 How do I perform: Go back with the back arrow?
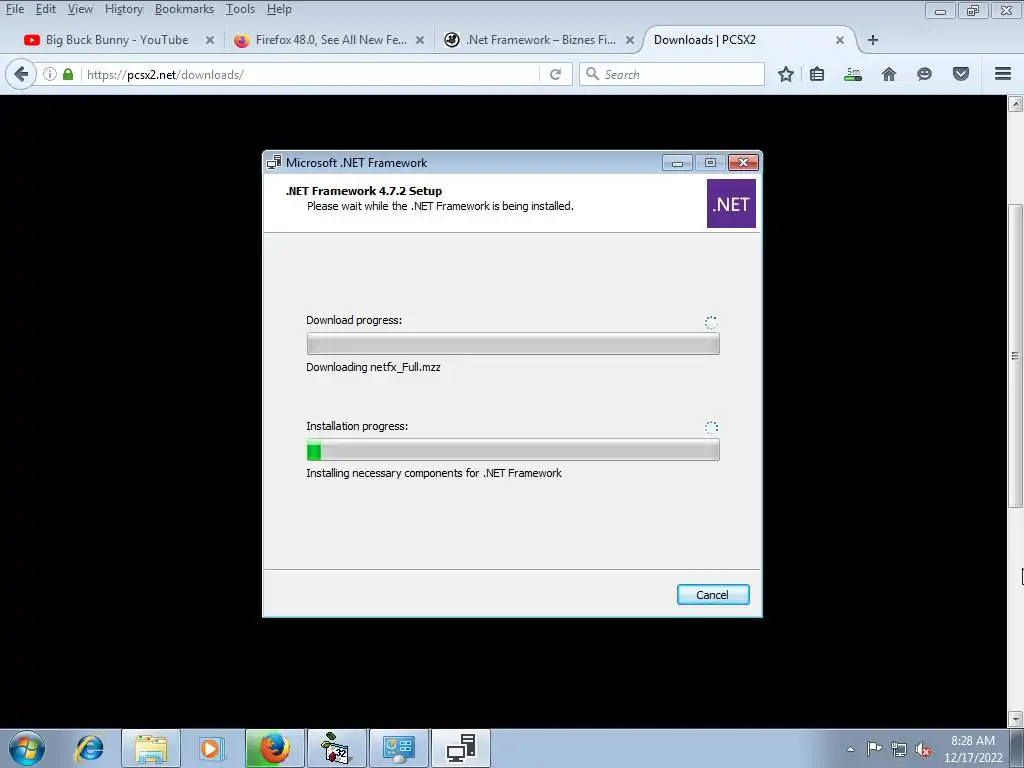click(20, 74)
